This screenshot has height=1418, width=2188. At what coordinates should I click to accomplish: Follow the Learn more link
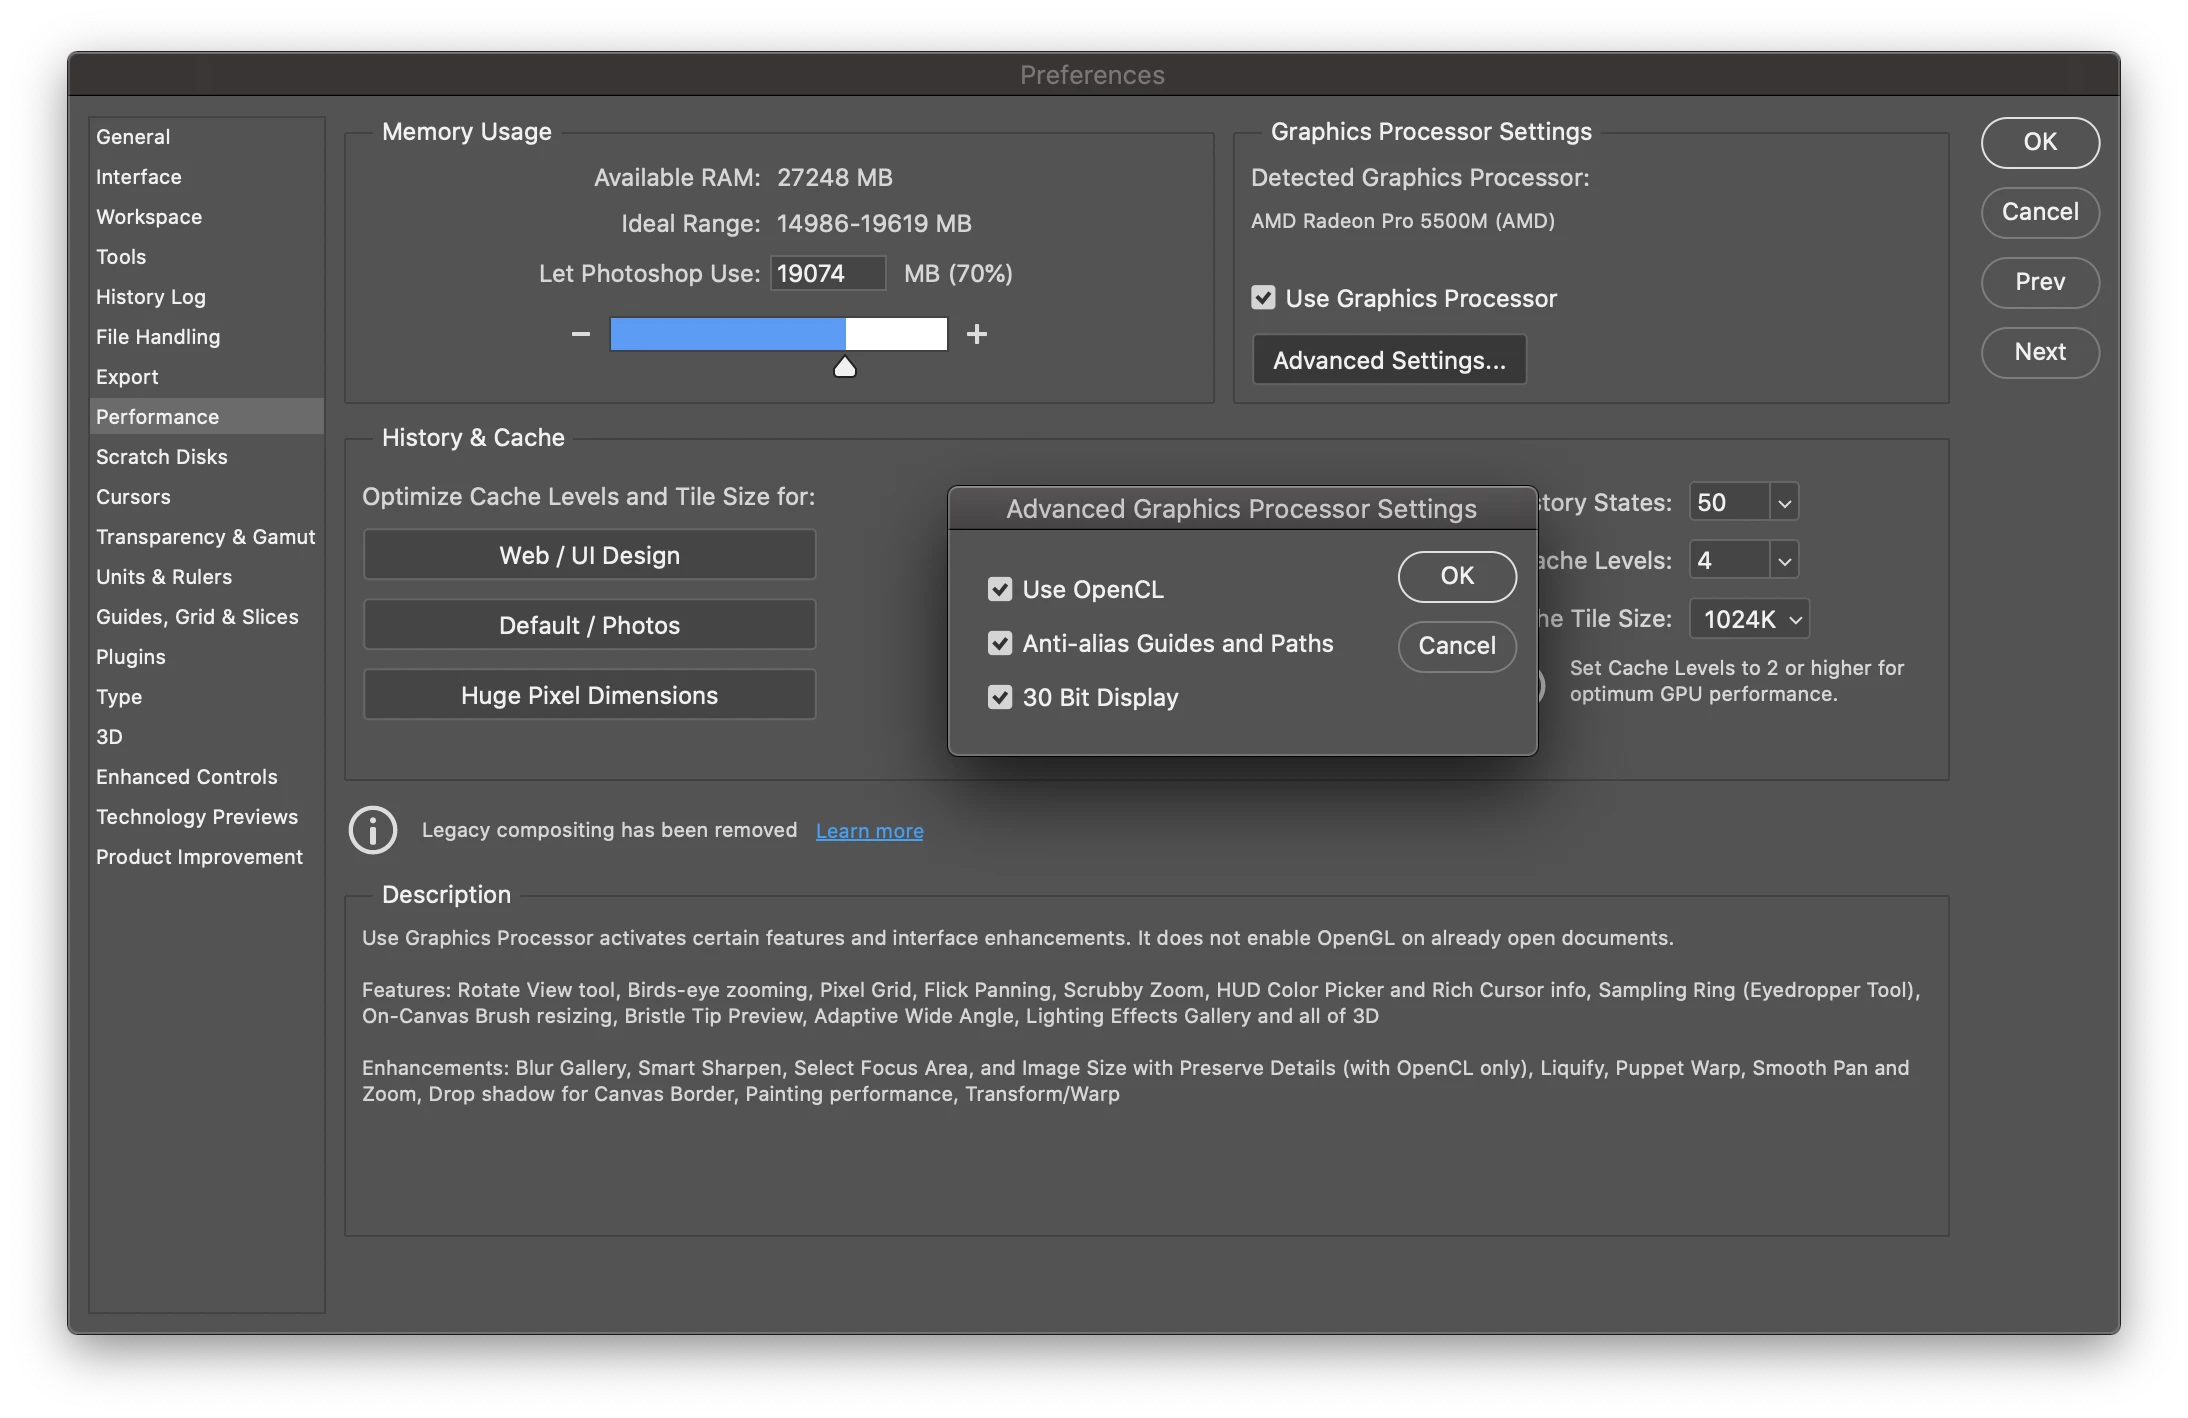[x=869, y=831]
